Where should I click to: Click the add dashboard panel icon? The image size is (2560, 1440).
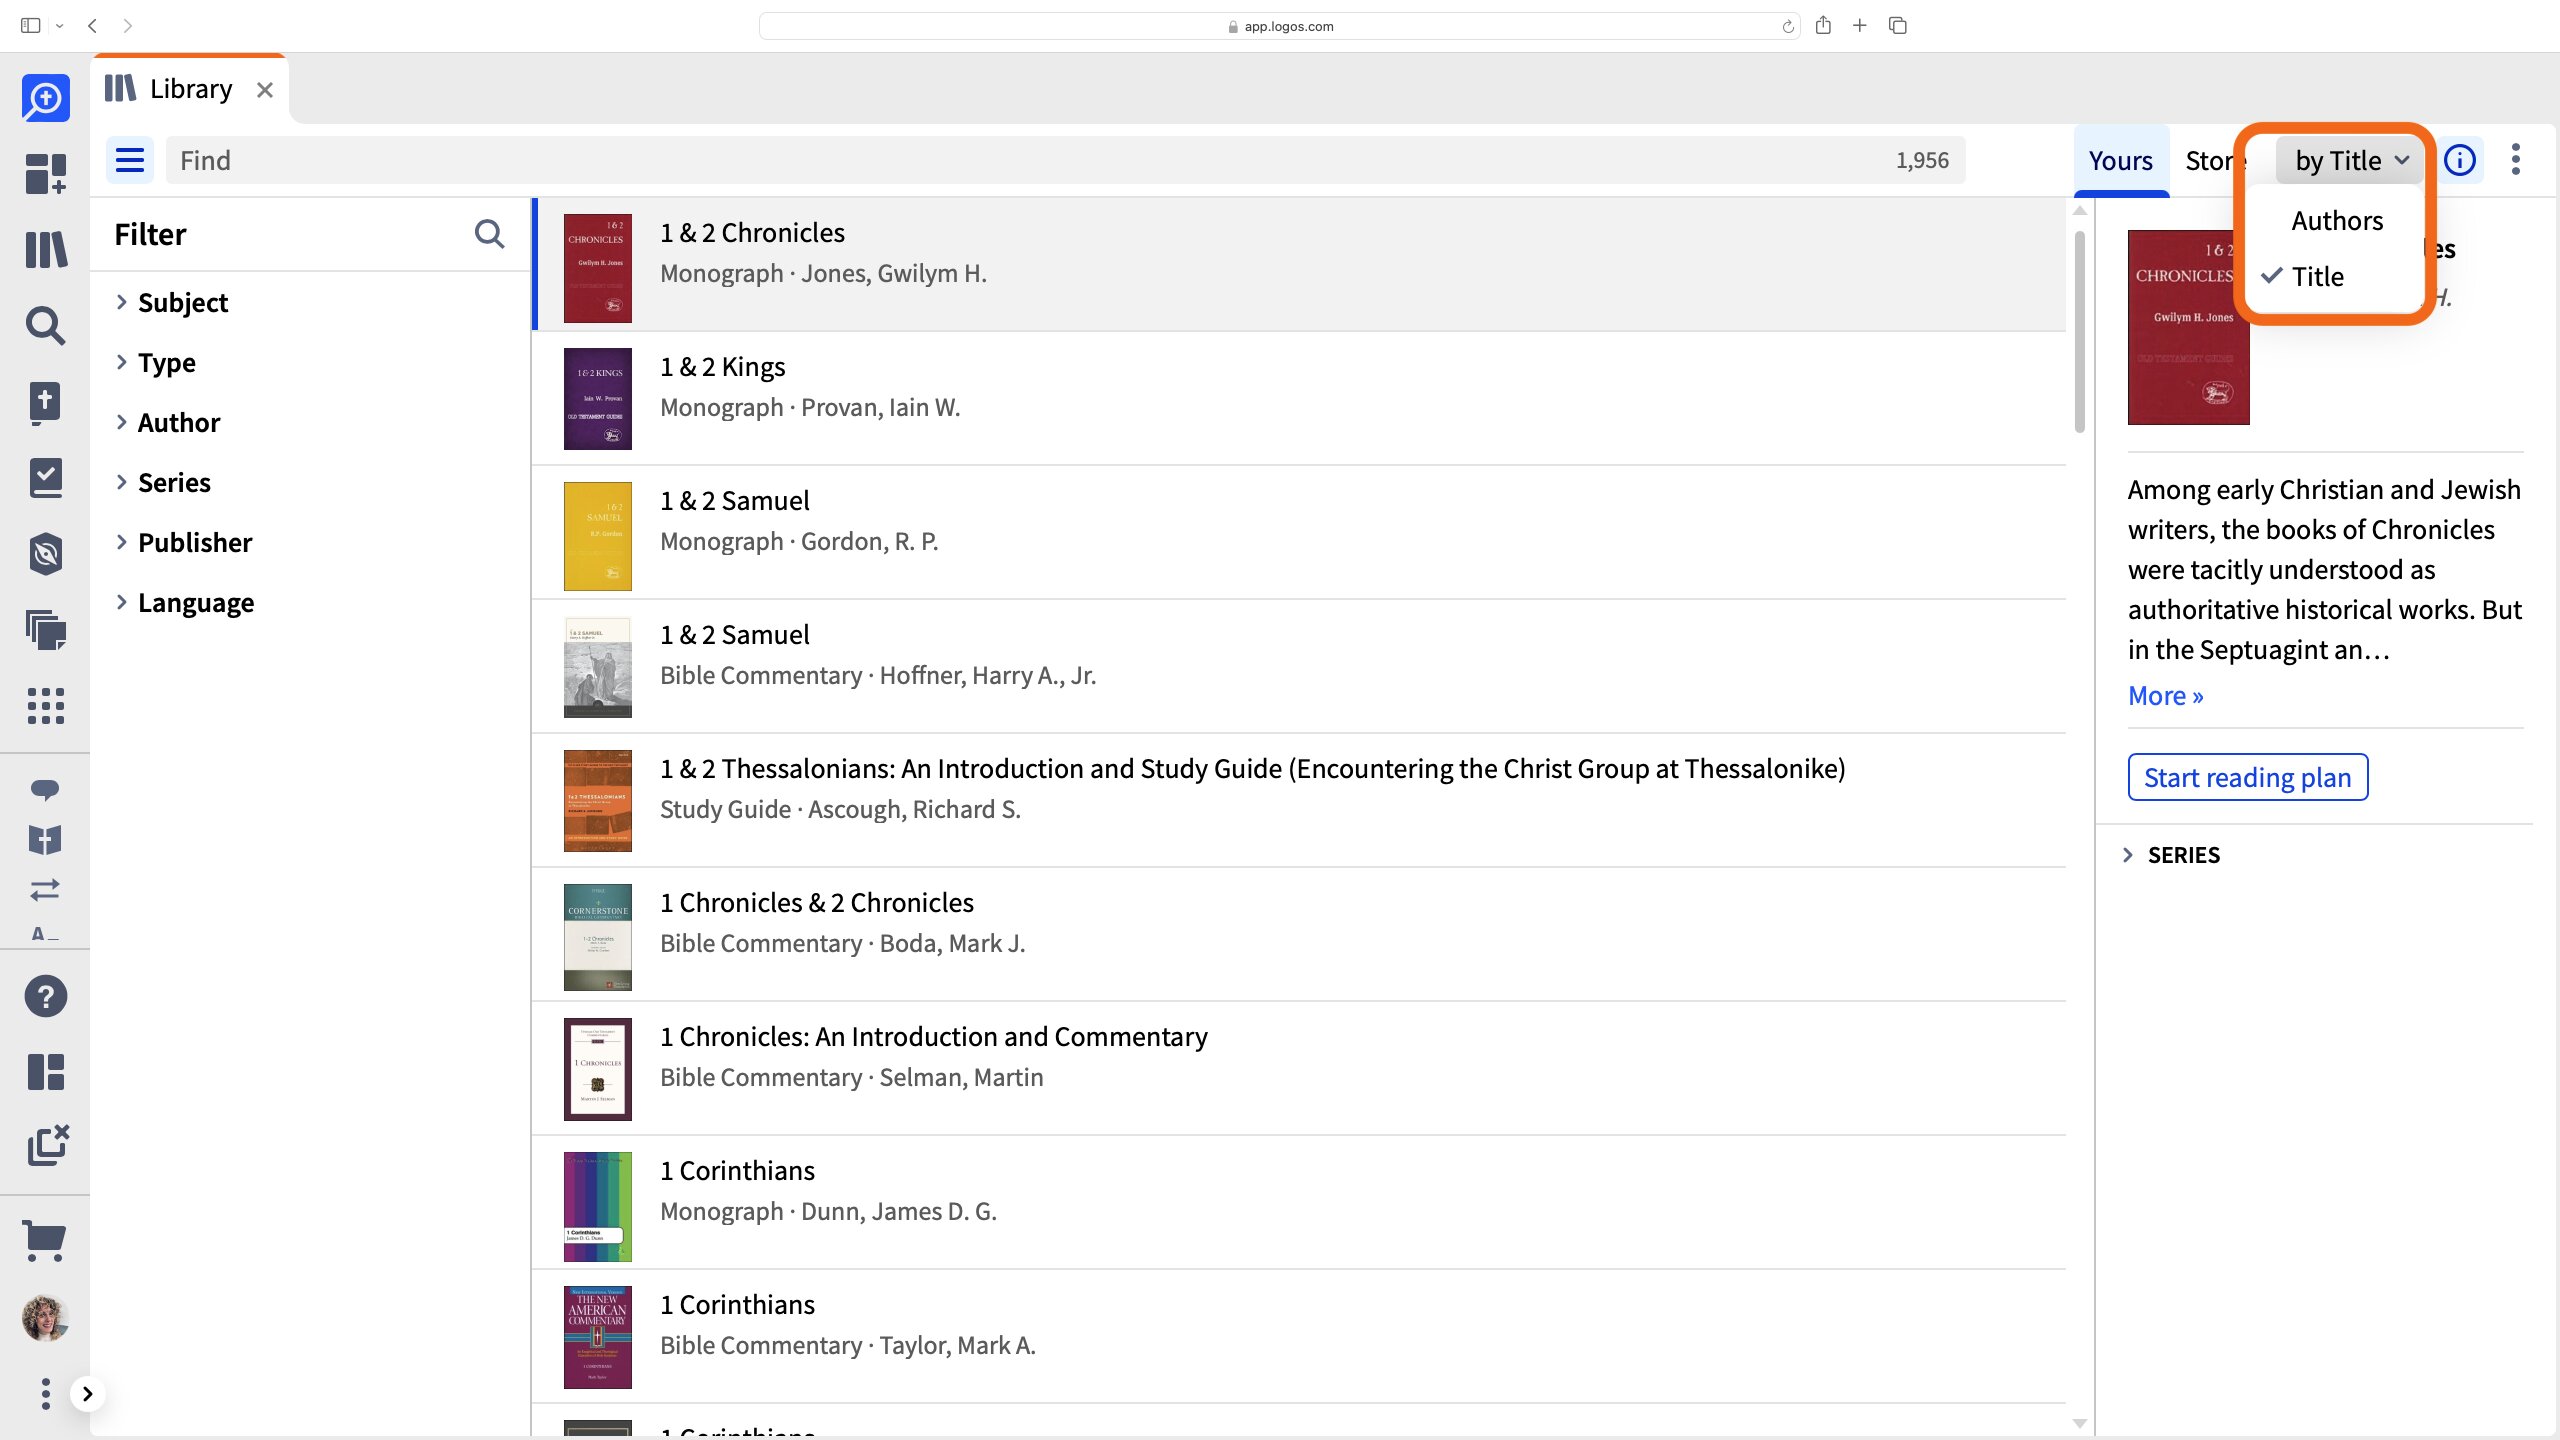tap(45, 174)
